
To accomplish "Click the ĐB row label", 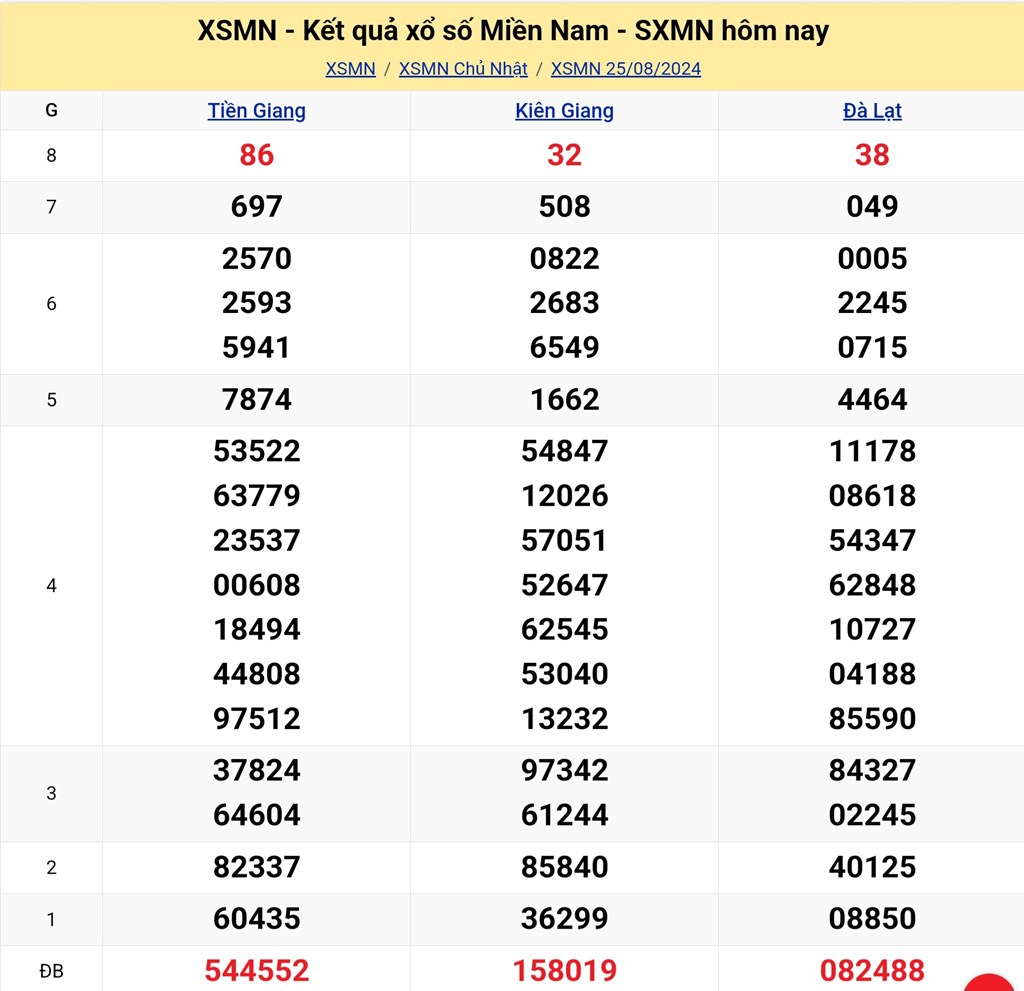I will [x=51, y=970].
